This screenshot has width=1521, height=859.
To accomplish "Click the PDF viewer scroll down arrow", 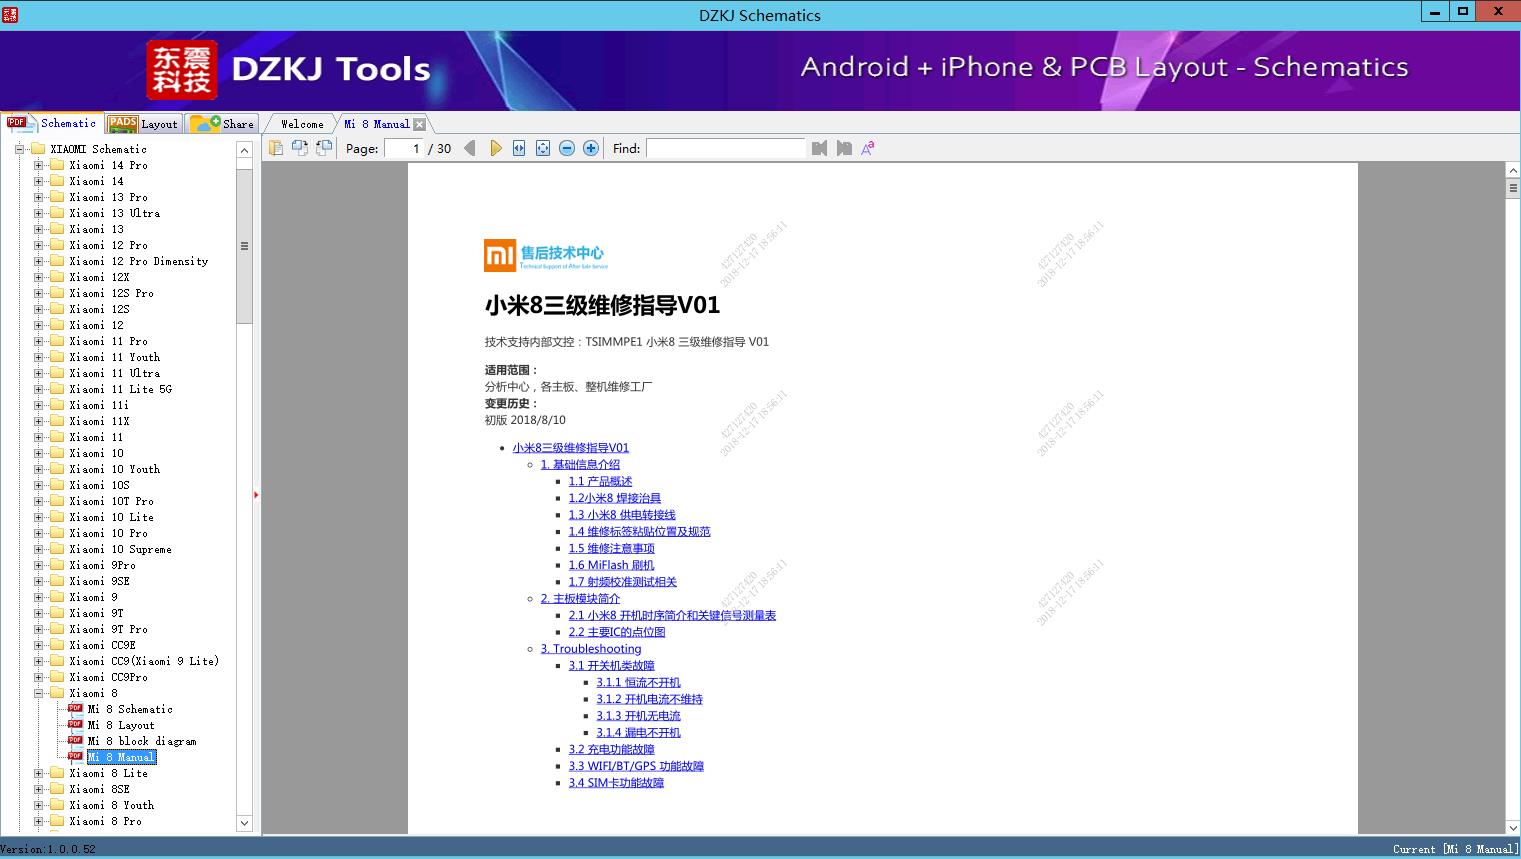I will coord(1513,827).
